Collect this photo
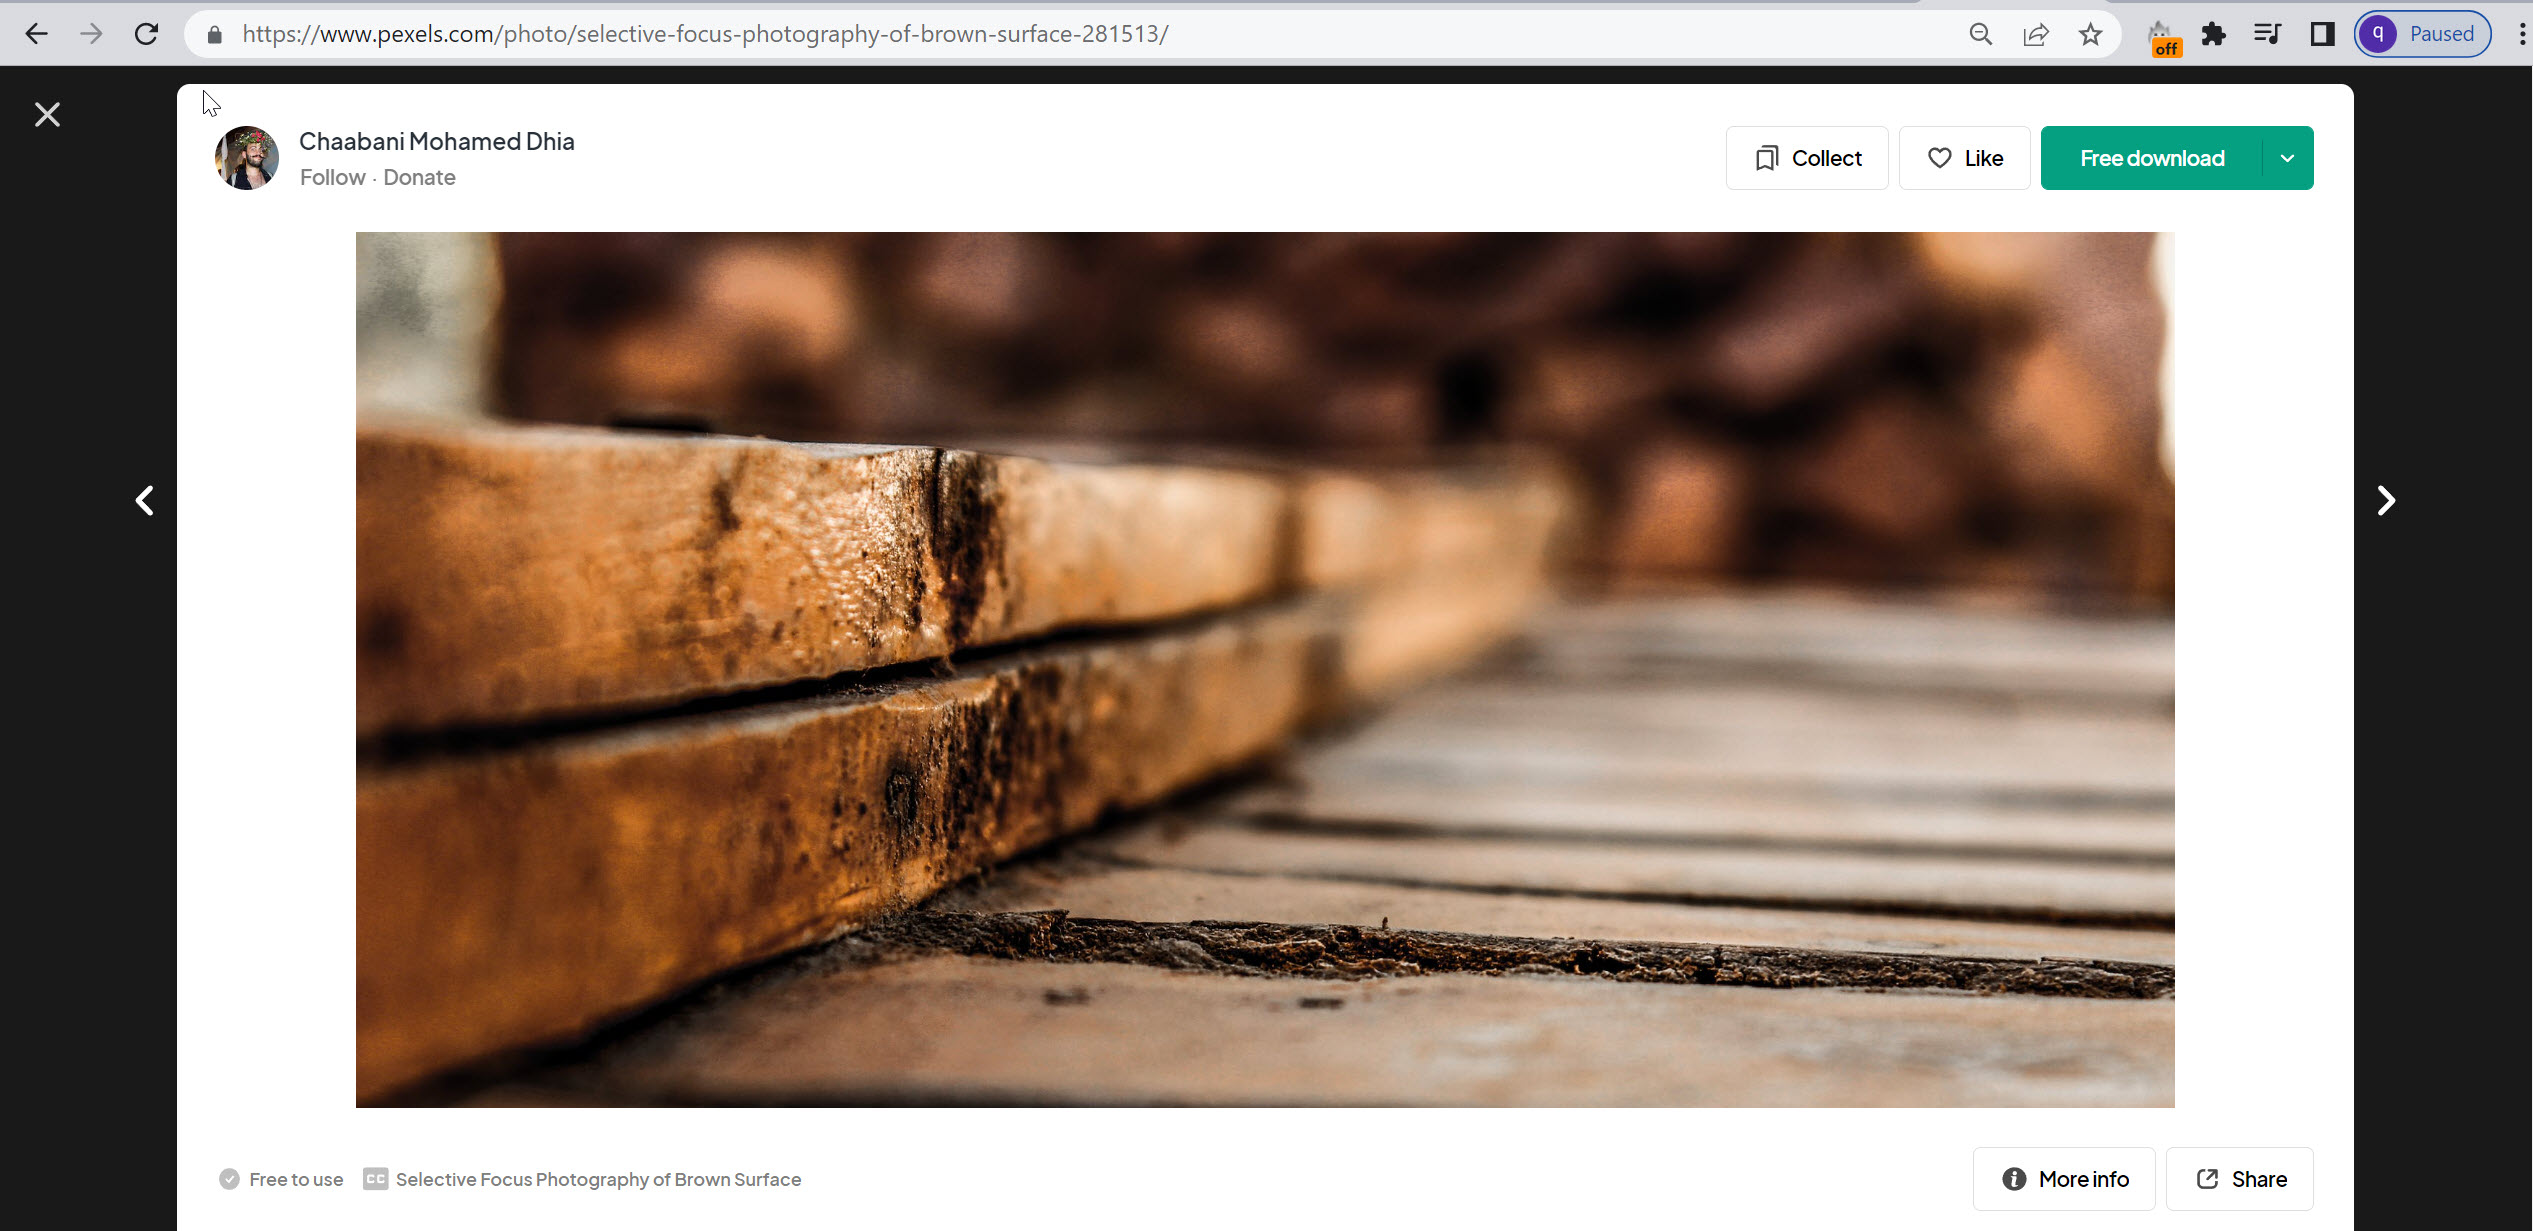This screenshot has width=2533, height=1231. 1807,158
